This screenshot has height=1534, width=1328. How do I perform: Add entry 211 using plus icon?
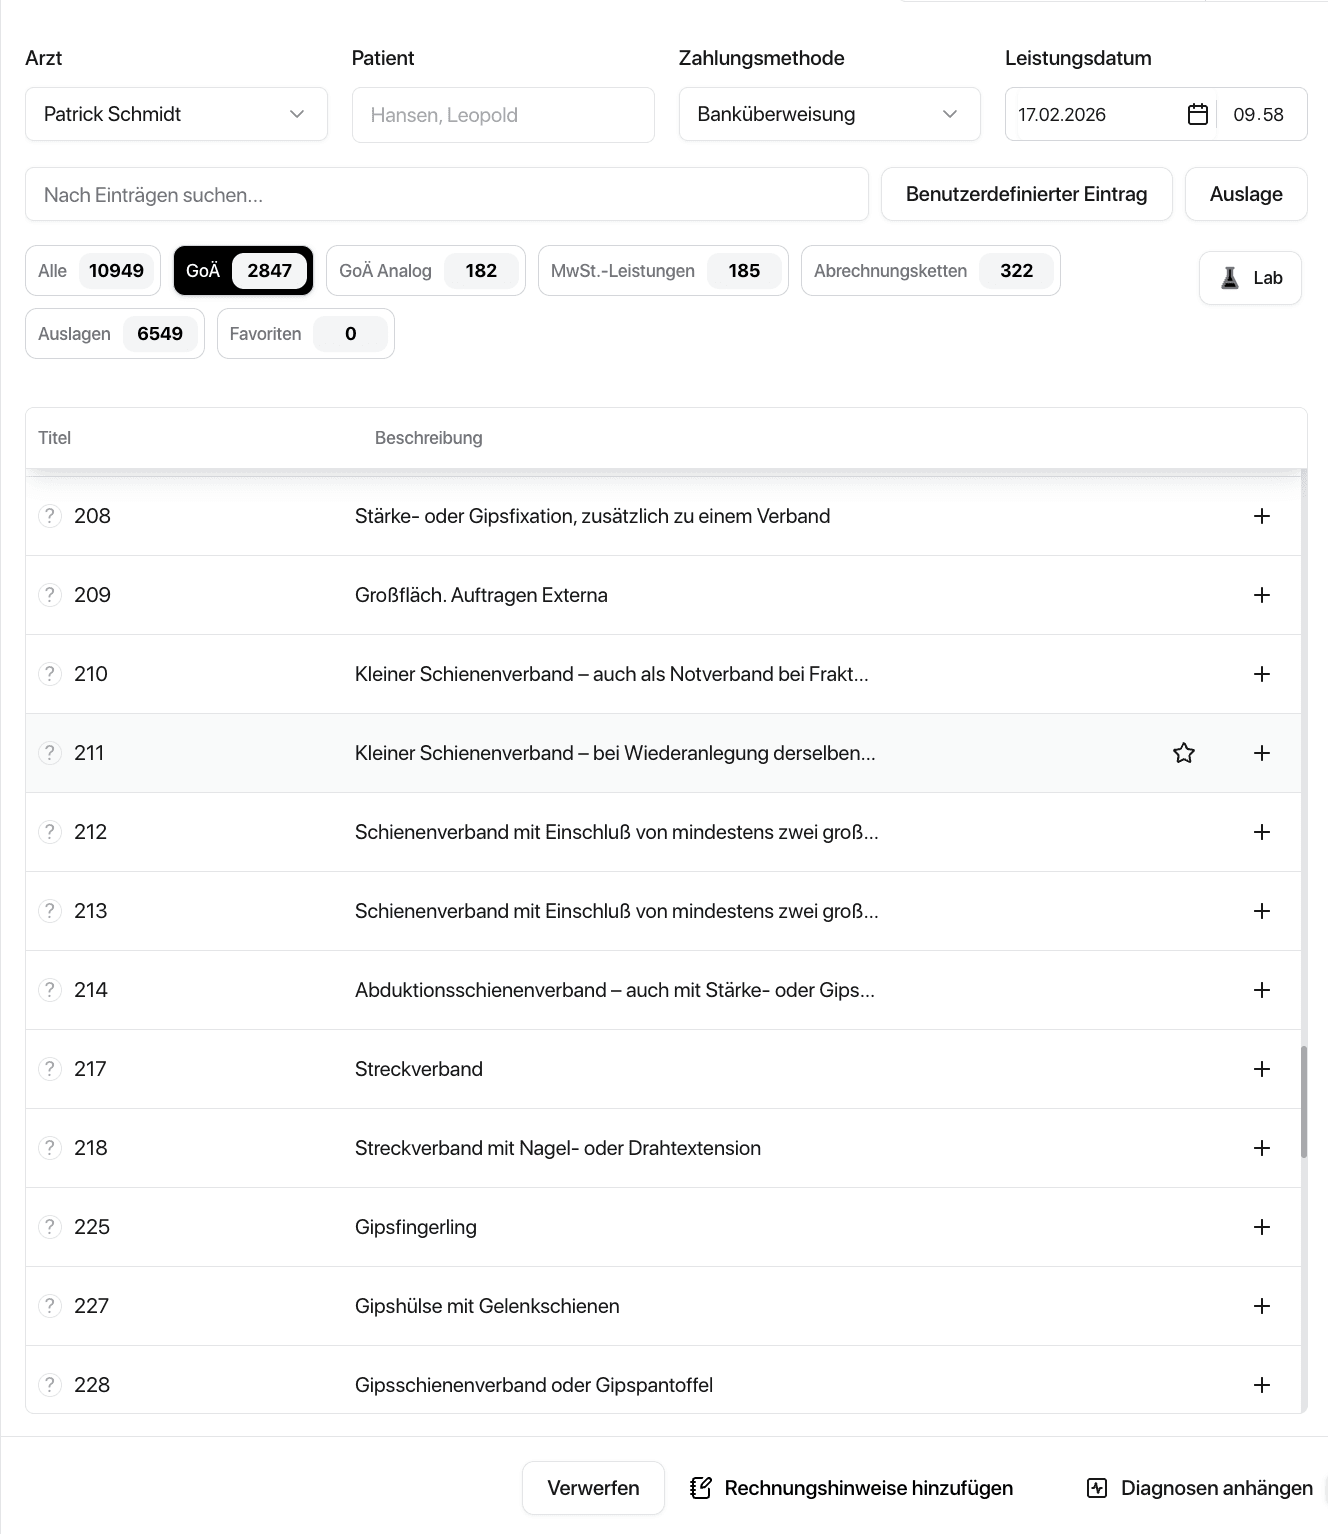pos(1262,753)
